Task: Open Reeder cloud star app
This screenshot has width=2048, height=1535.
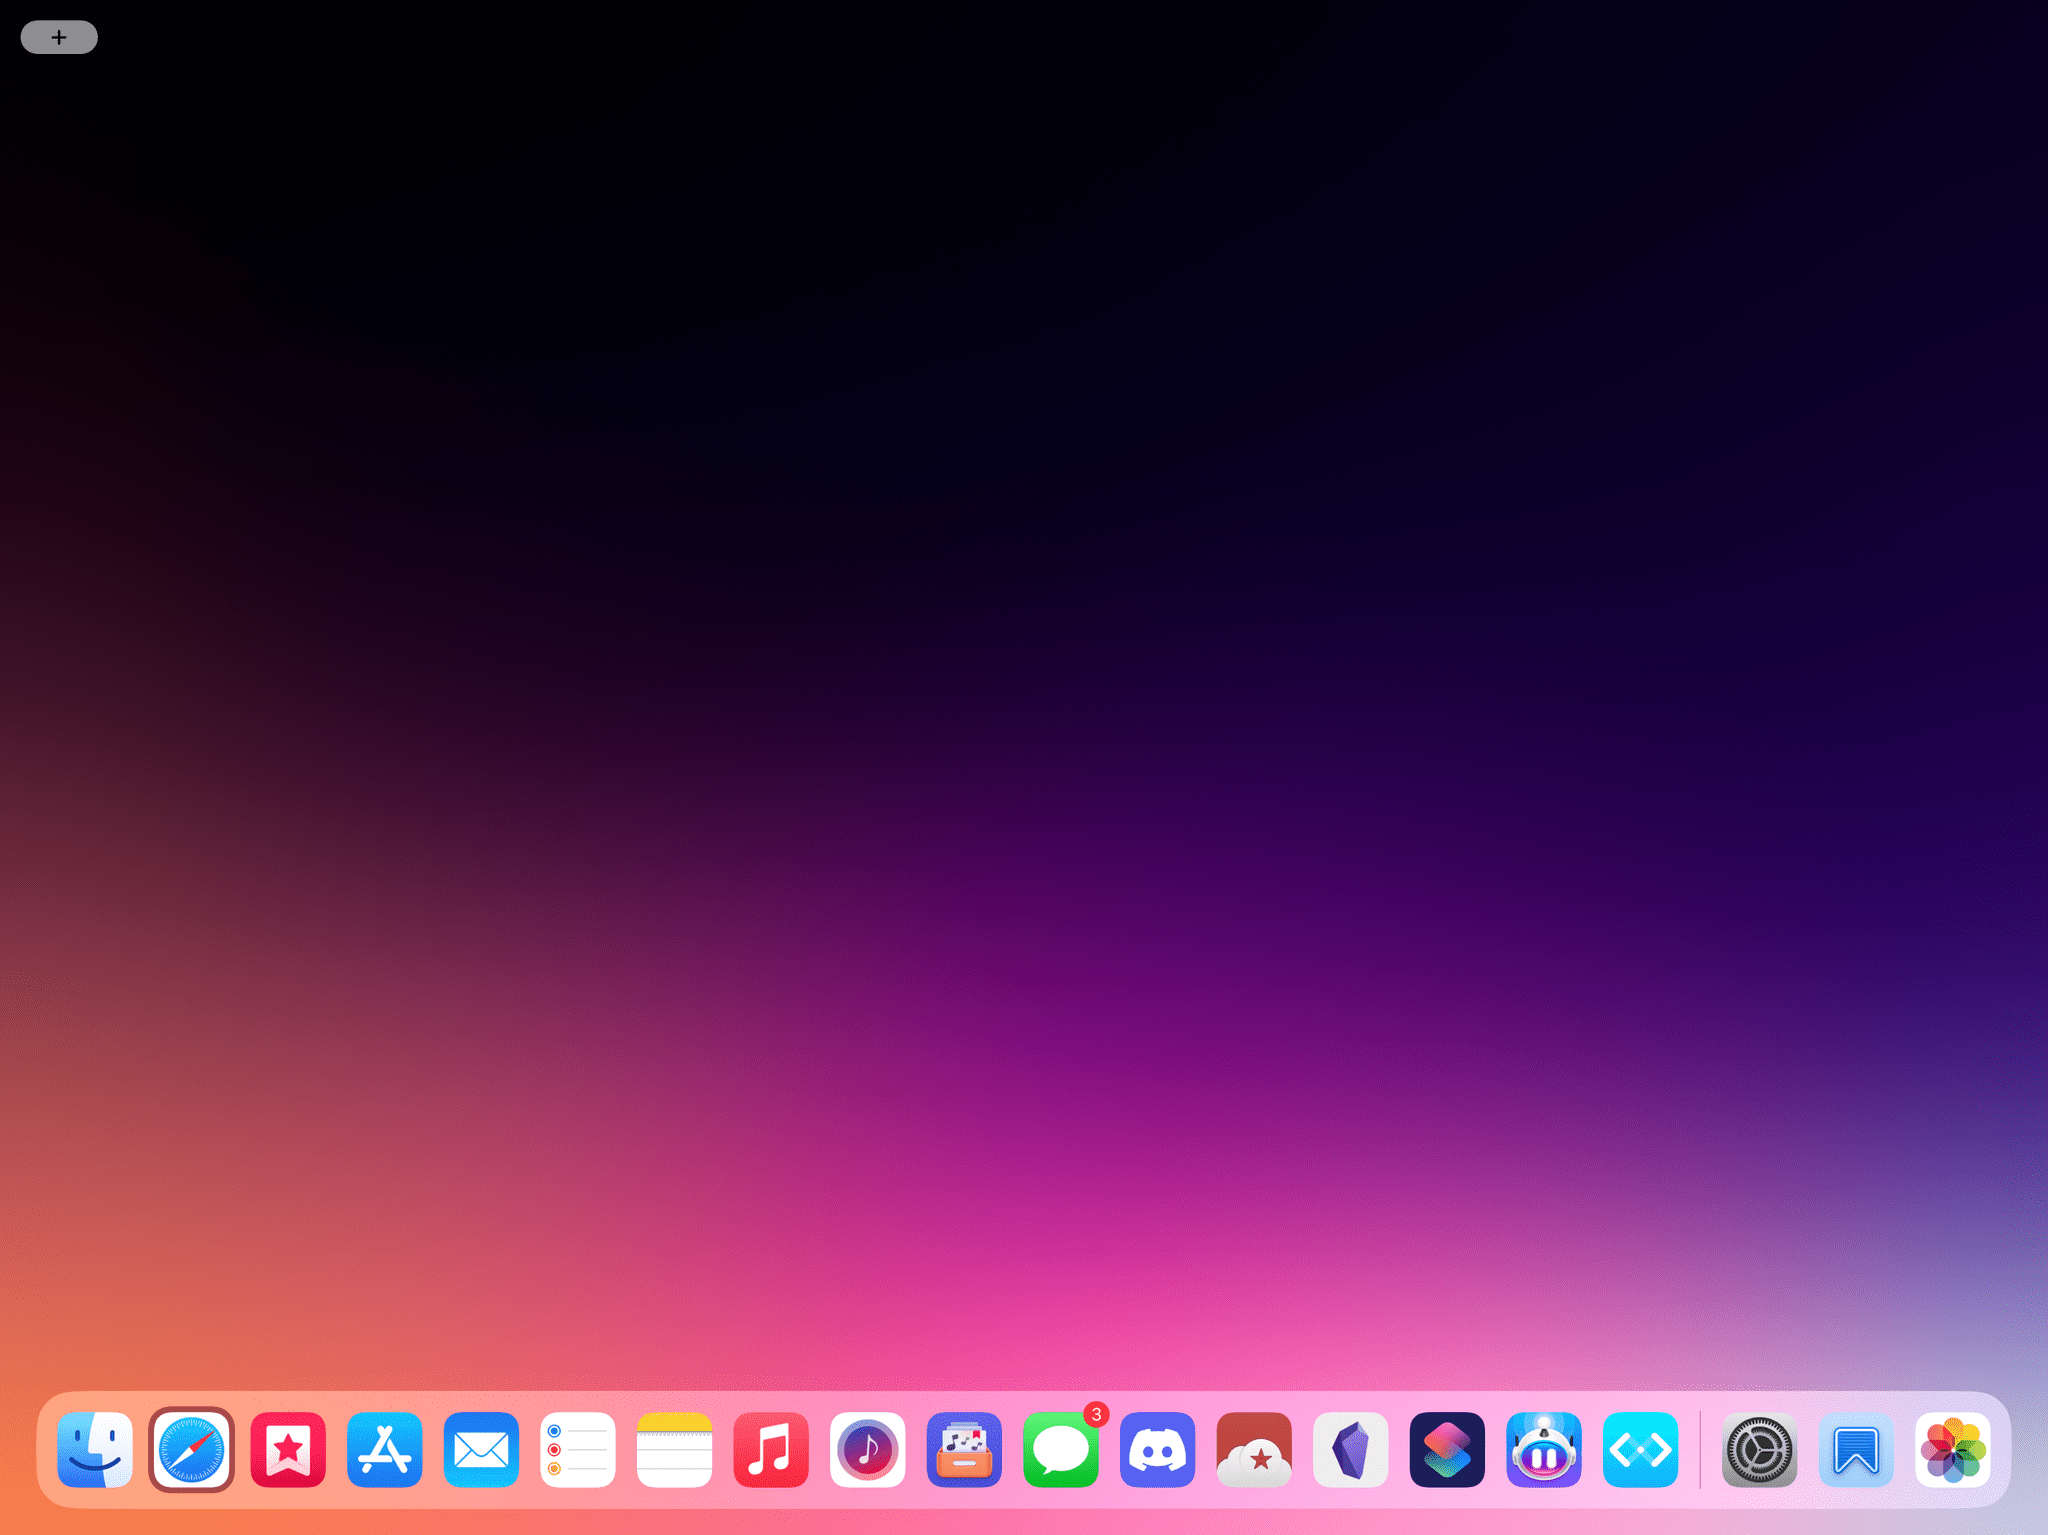Action: pyautogui.click(x=1254, y=1449)
